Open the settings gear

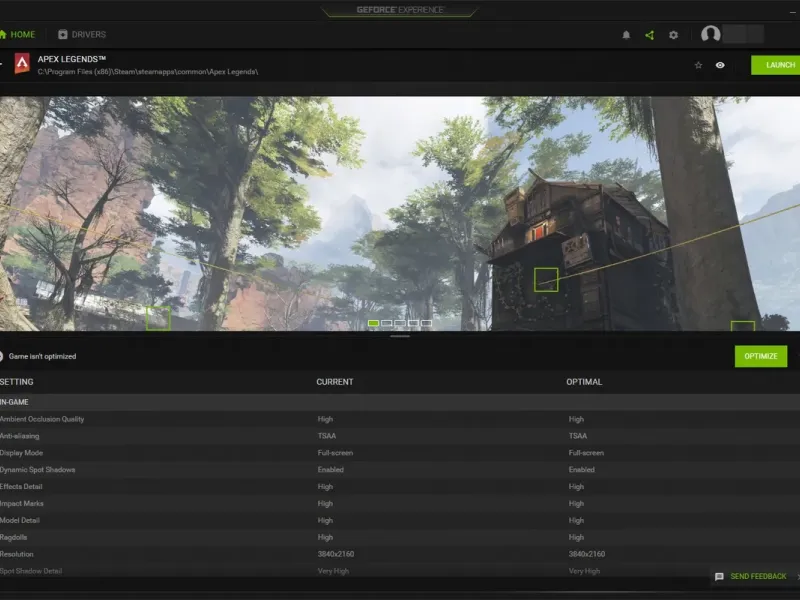pos(673,35)
